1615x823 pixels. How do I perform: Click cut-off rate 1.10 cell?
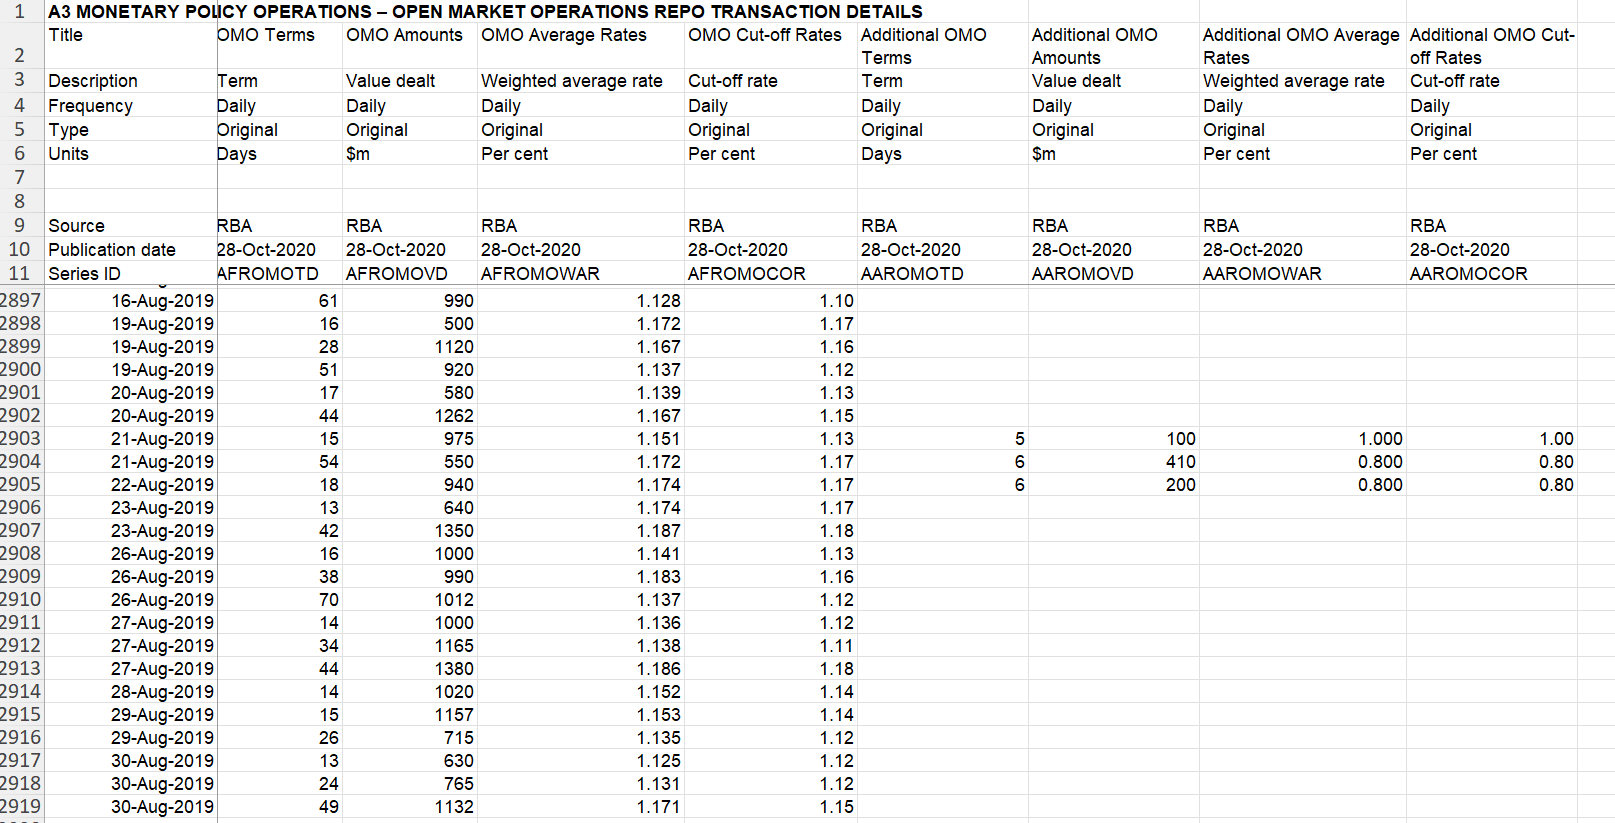tap(771, 300)
